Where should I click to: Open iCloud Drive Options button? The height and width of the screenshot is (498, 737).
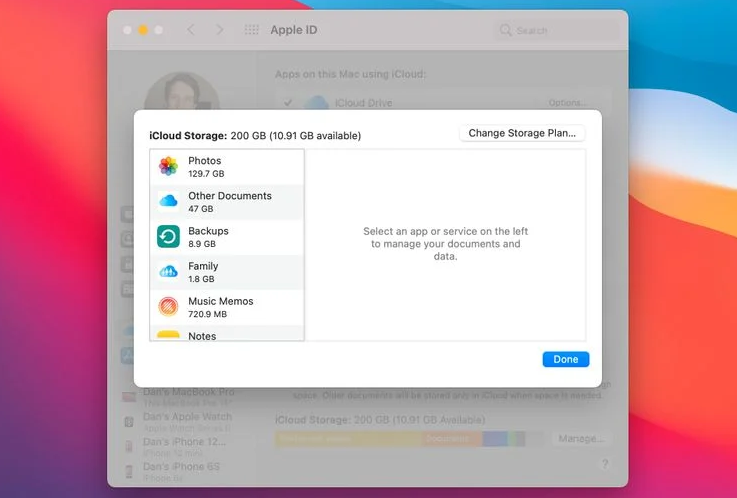tap(566, 103)
